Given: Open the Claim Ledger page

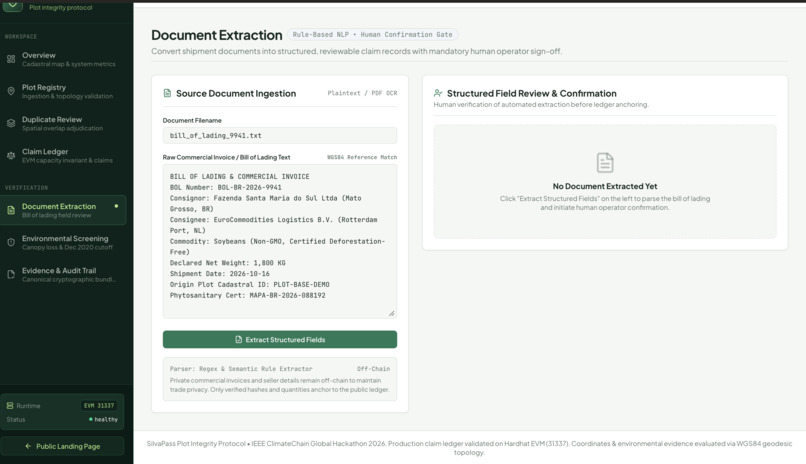Looking at the screenshot, I should coord(63,156).
